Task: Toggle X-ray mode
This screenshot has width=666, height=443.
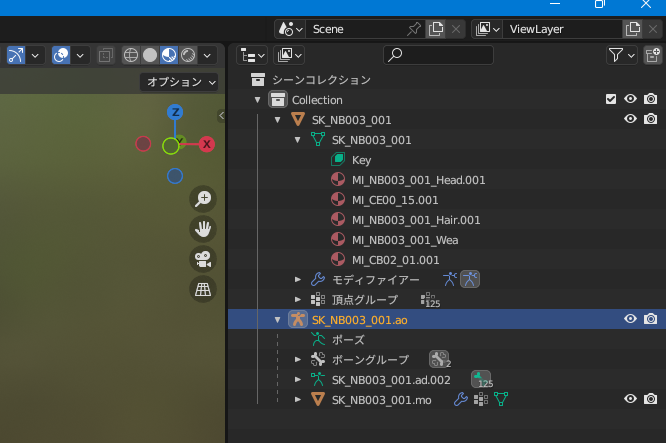Action: point(106,55)
